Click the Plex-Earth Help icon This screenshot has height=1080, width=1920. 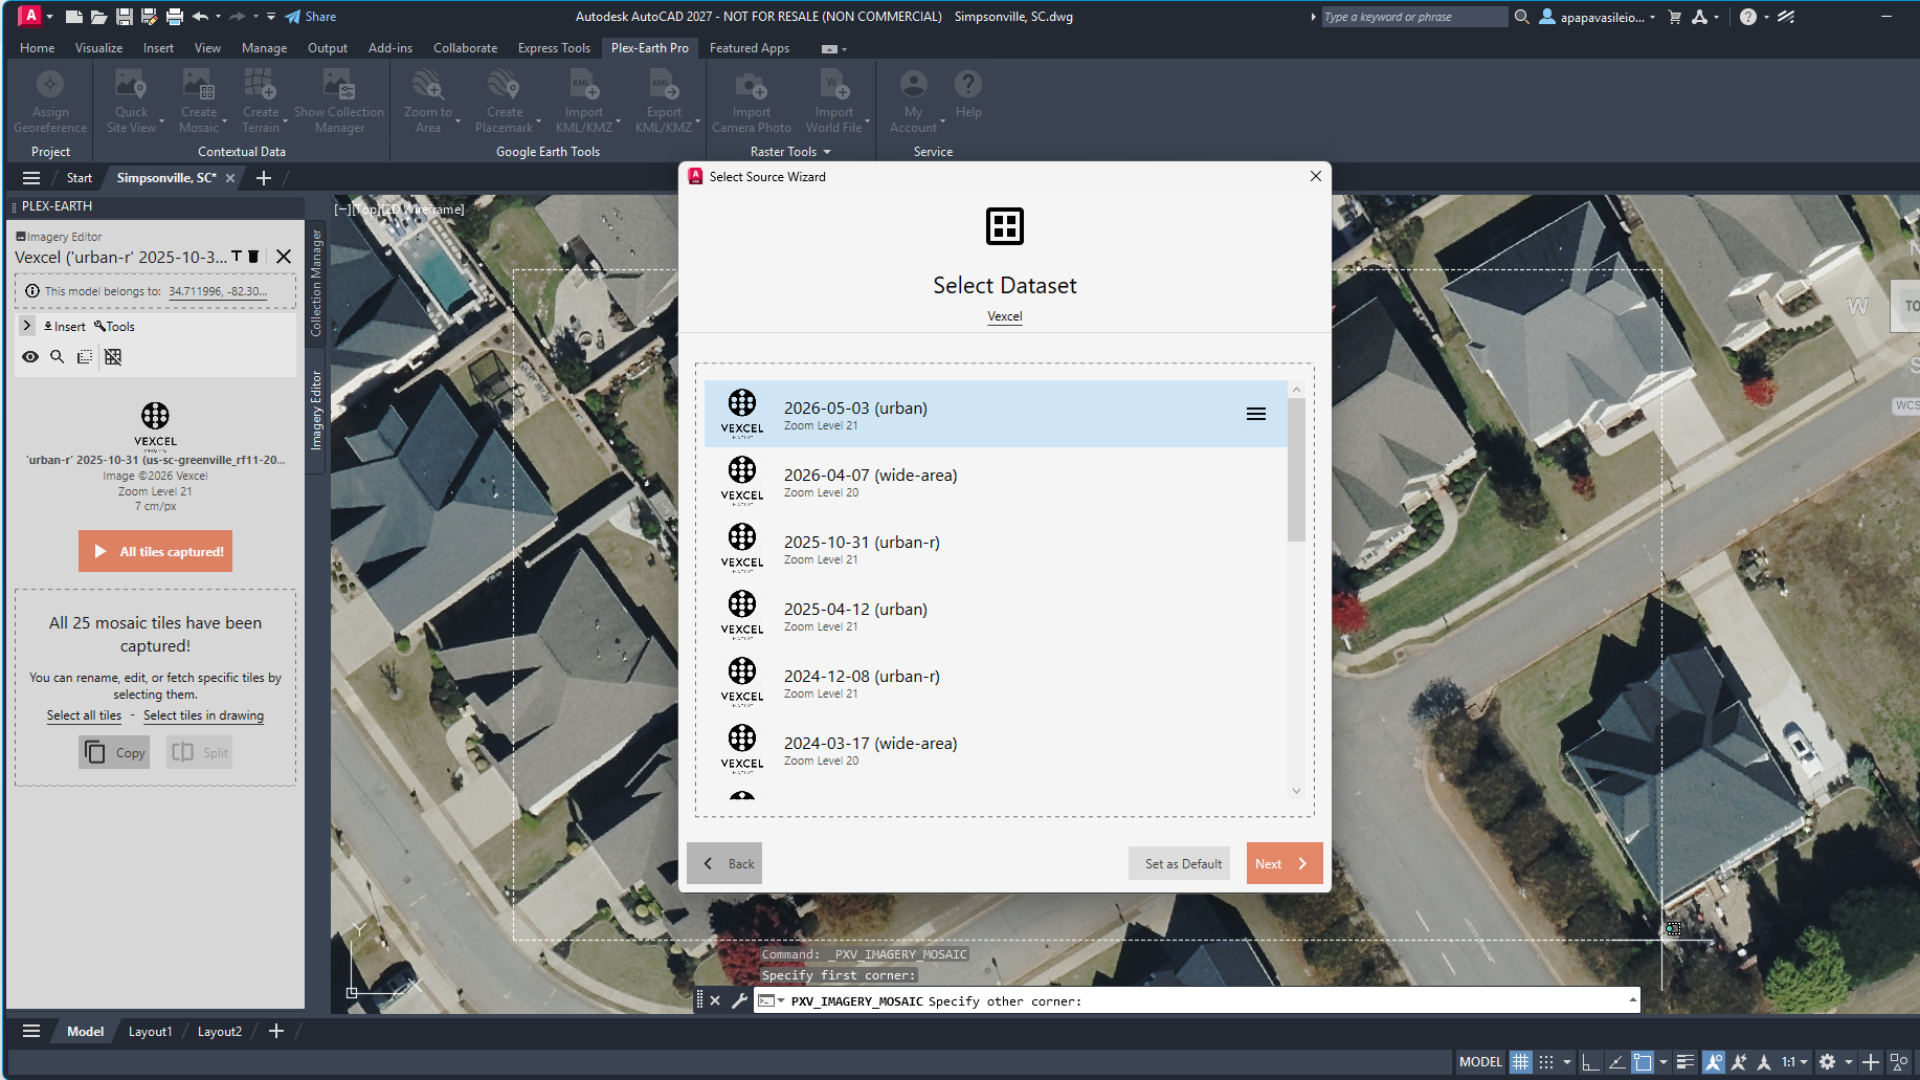point(968,84)
